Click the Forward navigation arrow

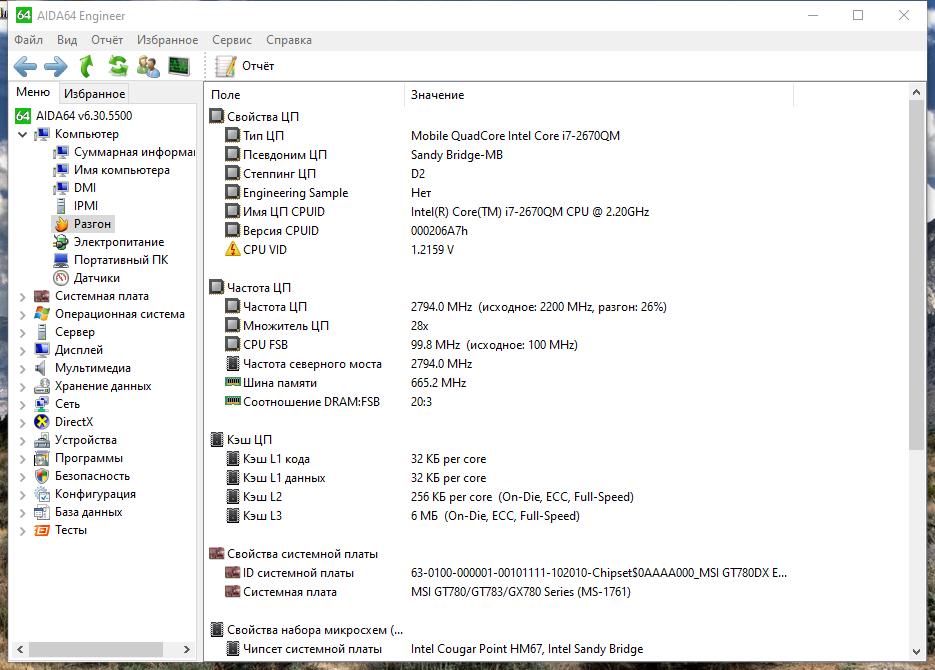(x=56, y=66)
